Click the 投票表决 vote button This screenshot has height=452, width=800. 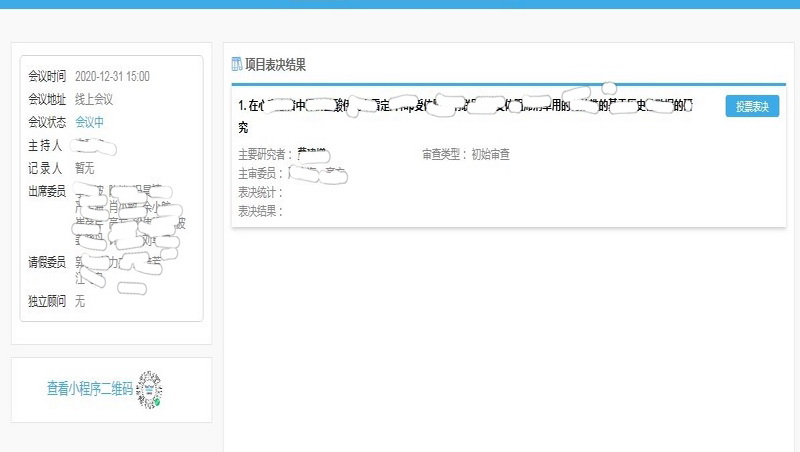coord(752,106)
